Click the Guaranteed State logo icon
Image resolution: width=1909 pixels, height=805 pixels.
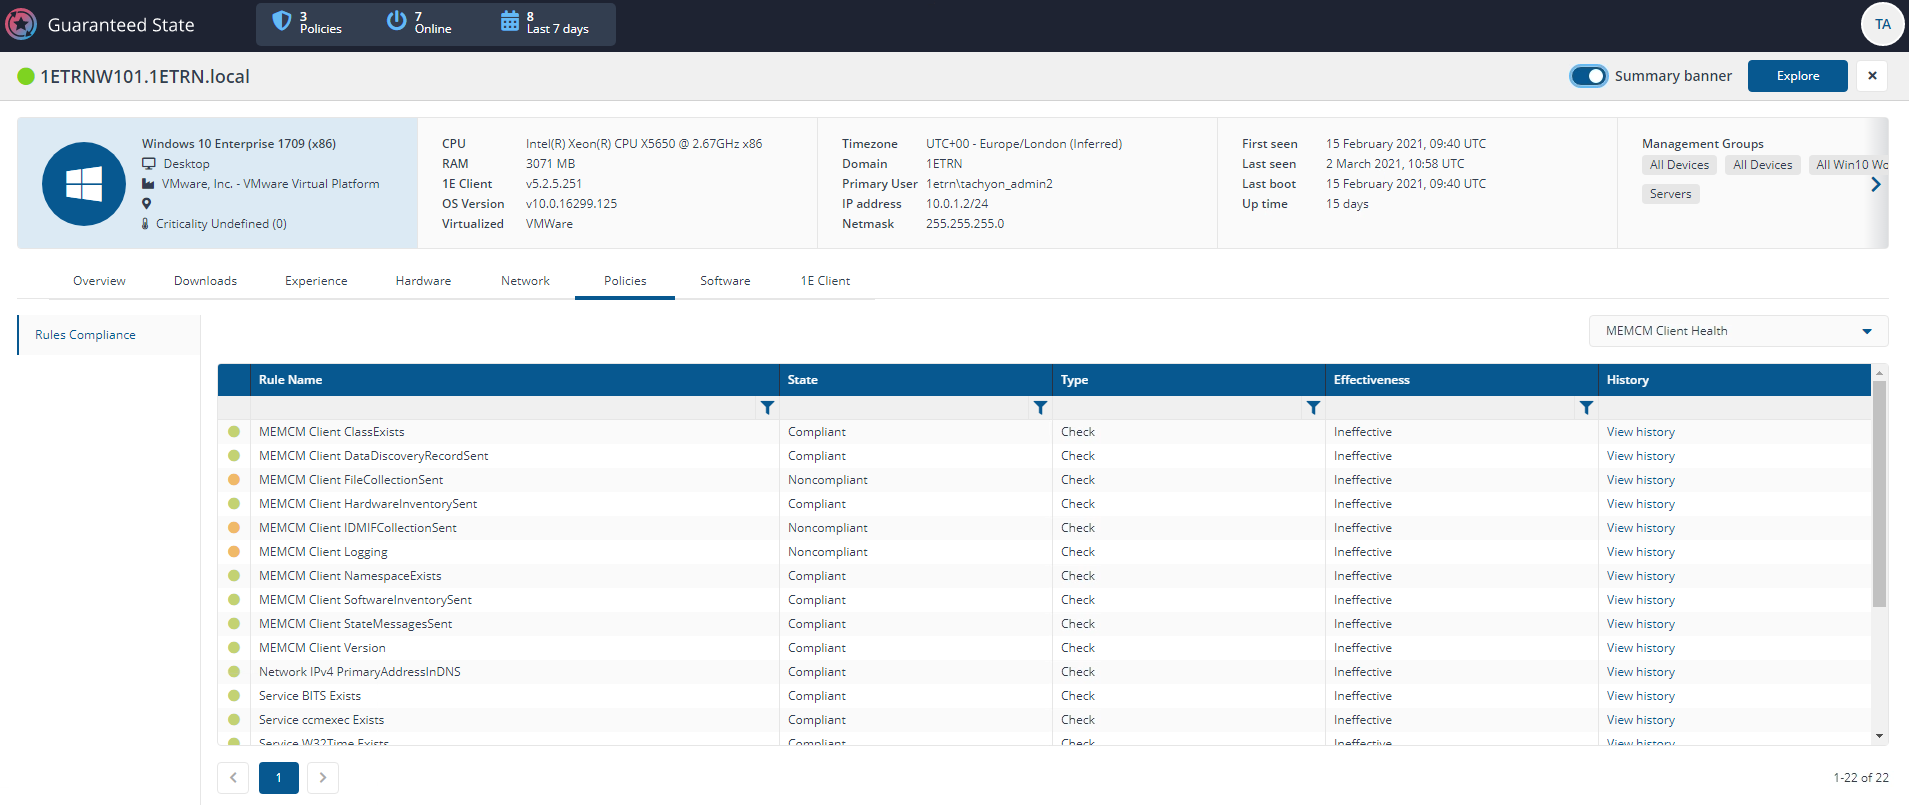21,25
